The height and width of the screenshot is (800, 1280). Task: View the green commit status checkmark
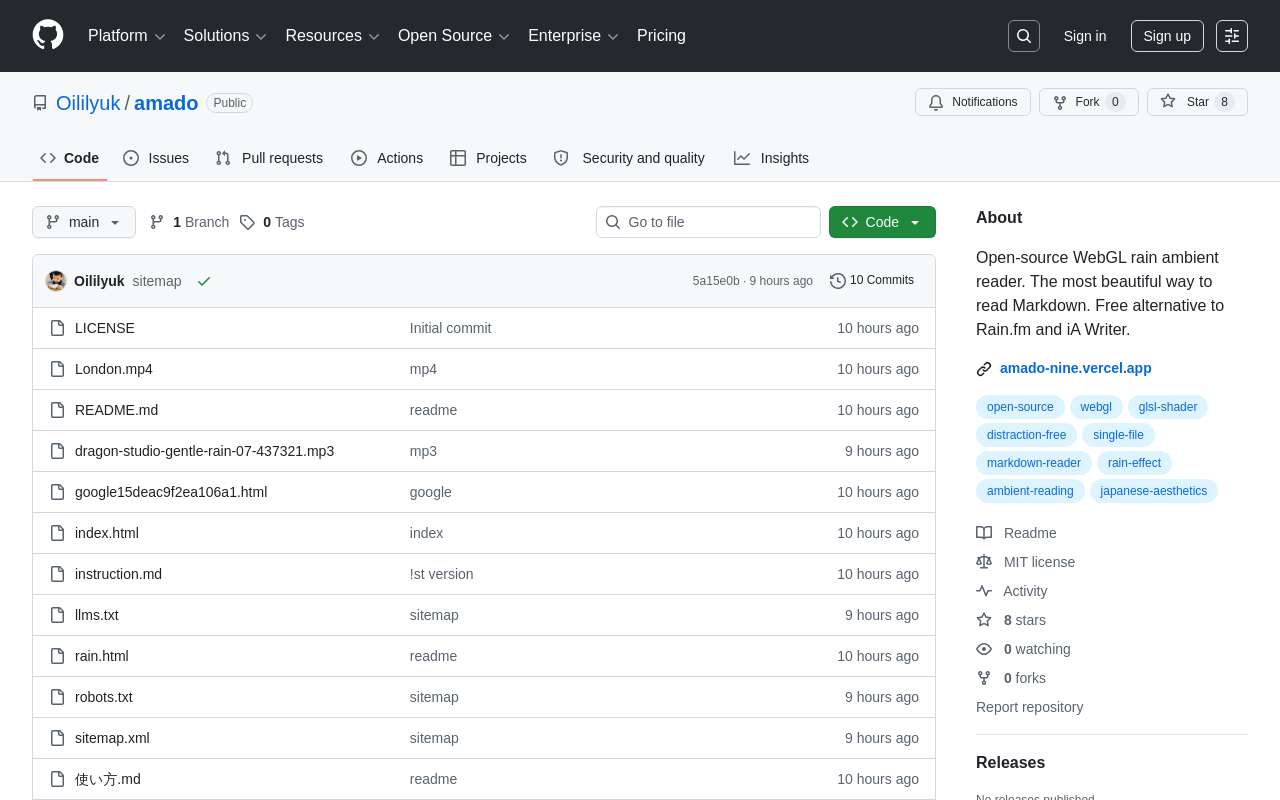point(204,281)
